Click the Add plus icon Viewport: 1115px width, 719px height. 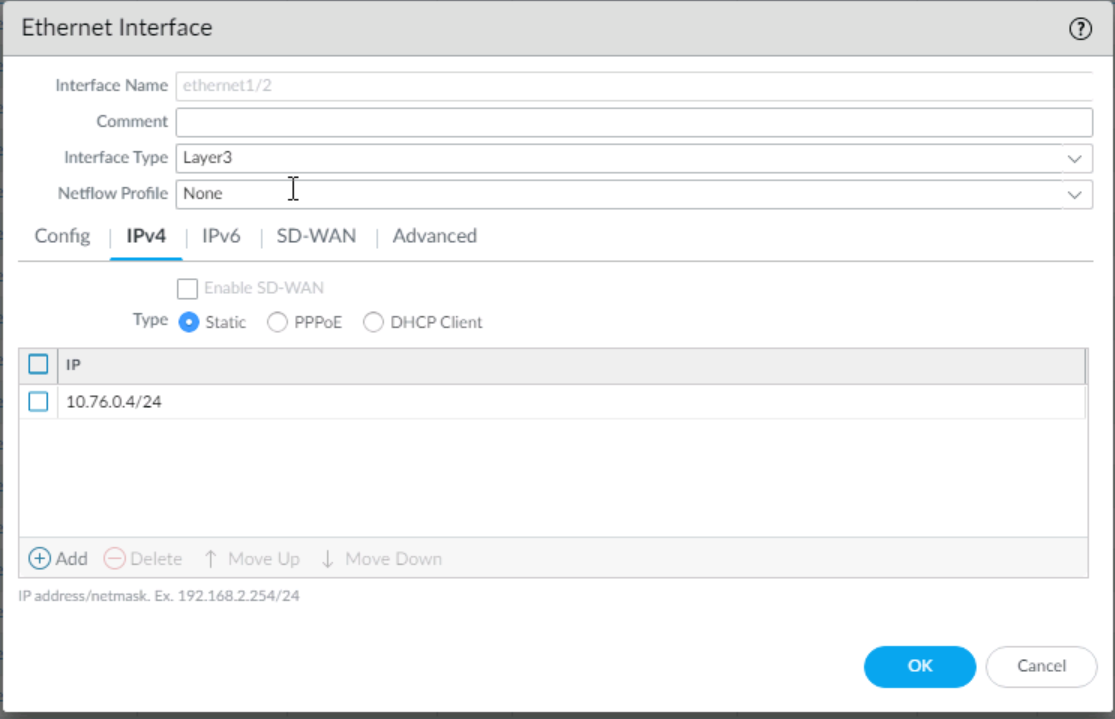[x=40, y=559]
